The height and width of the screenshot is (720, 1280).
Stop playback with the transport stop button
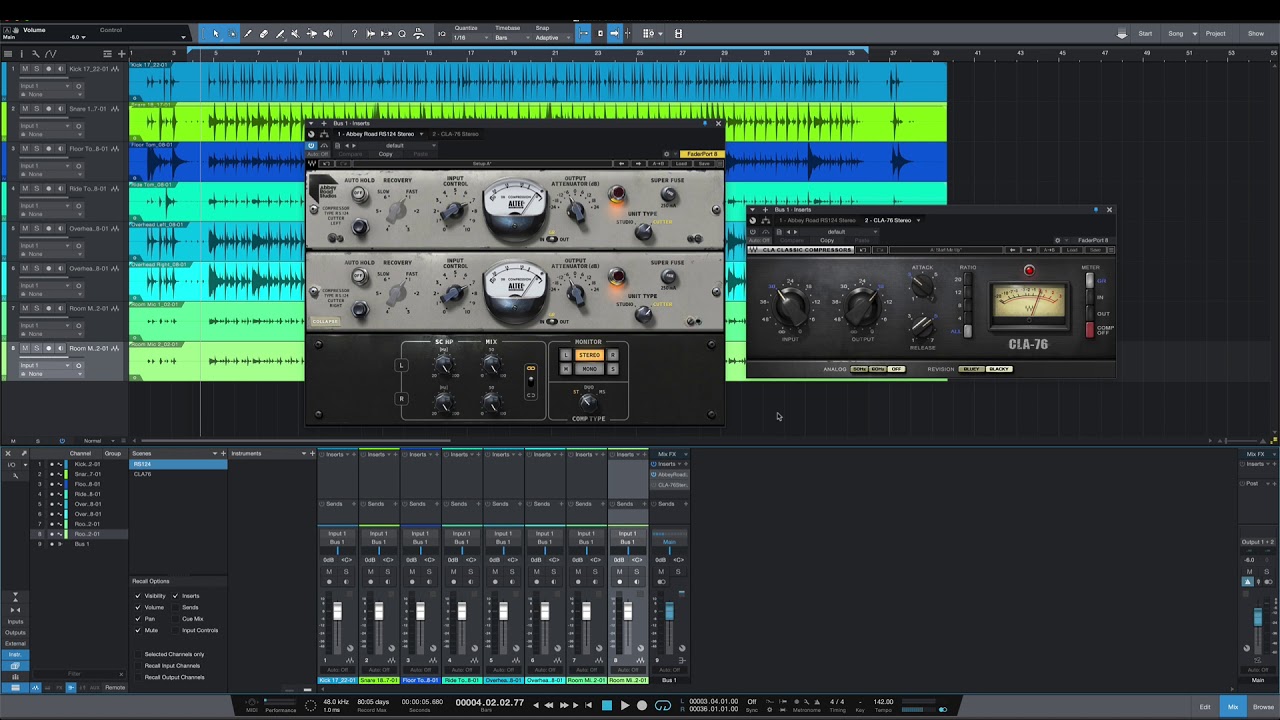(606, 705)
